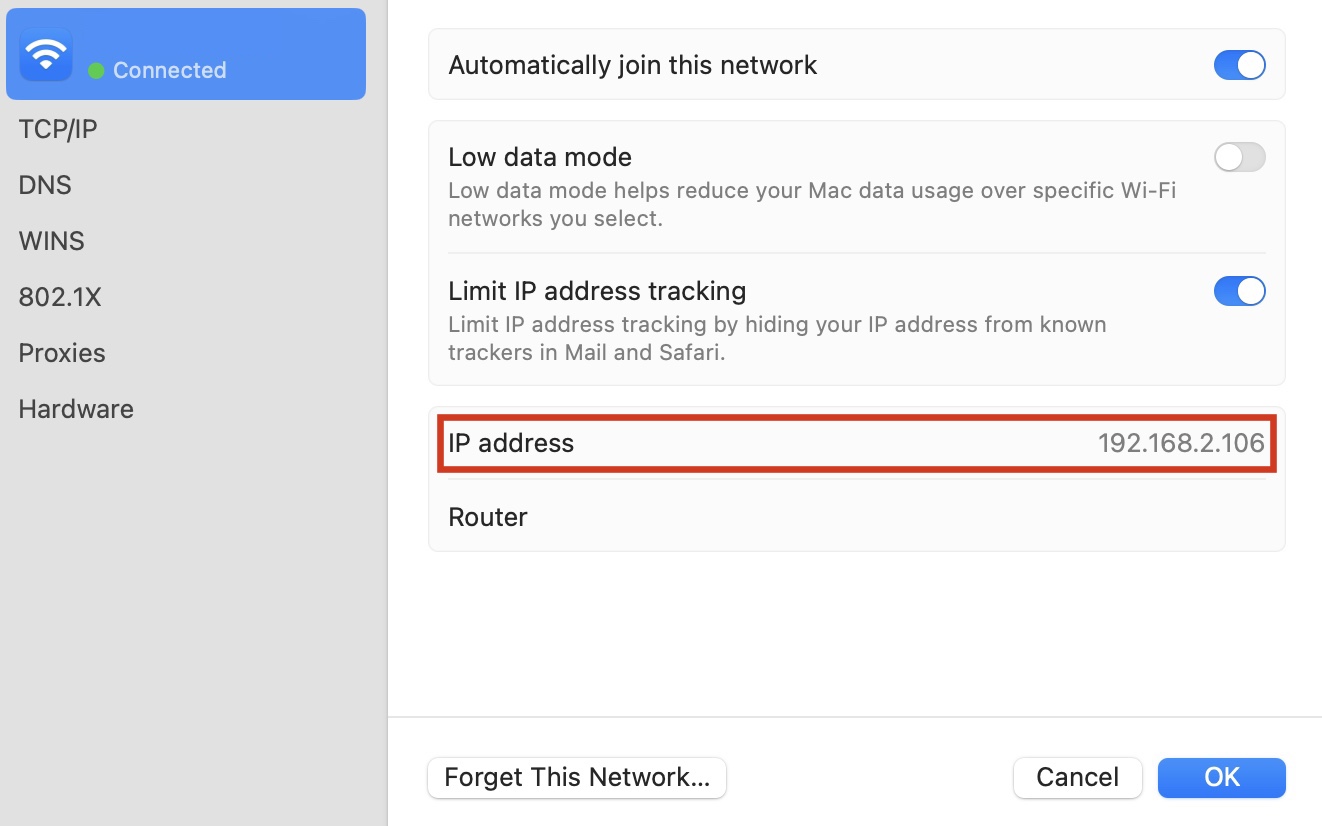Viewport: 1322px width, 826px height.
Task: Click the Cancel button
Action: (x=1077, y=777)
